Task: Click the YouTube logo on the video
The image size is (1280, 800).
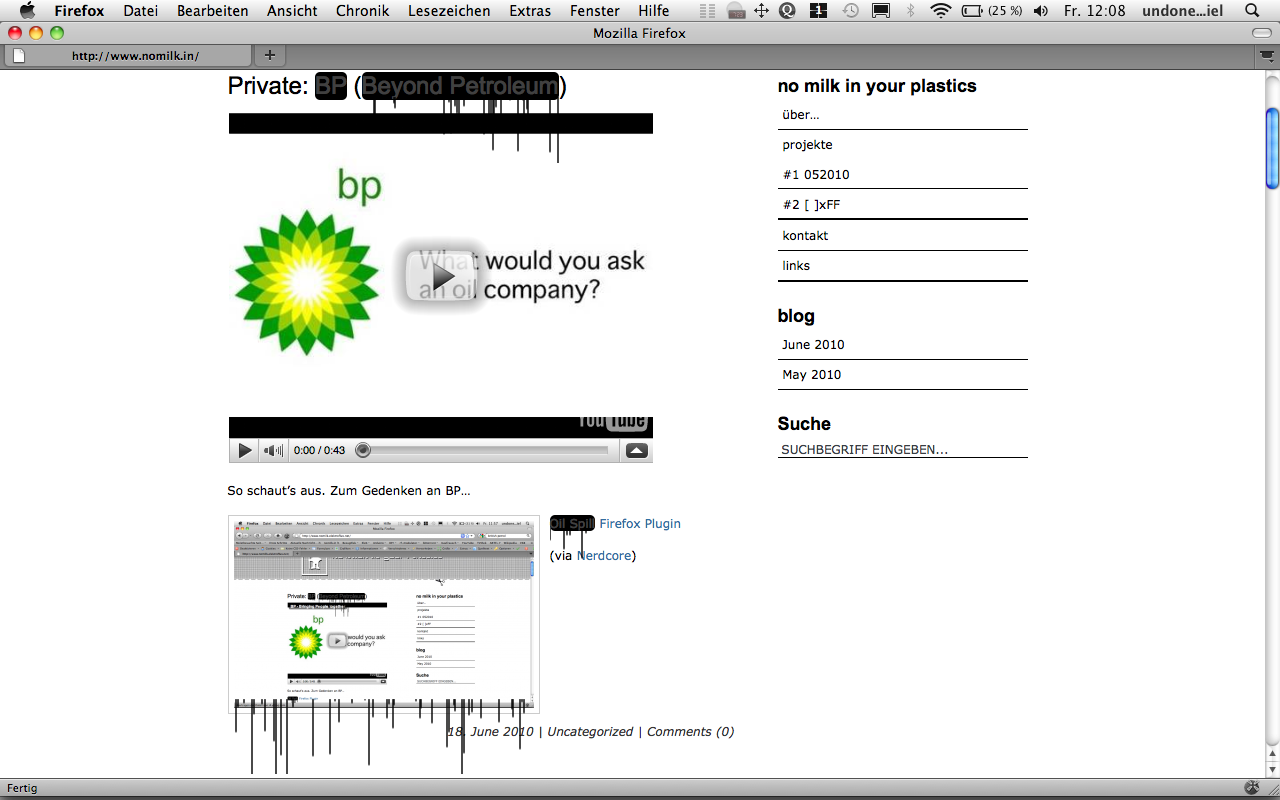Action: tap(614, 423)
